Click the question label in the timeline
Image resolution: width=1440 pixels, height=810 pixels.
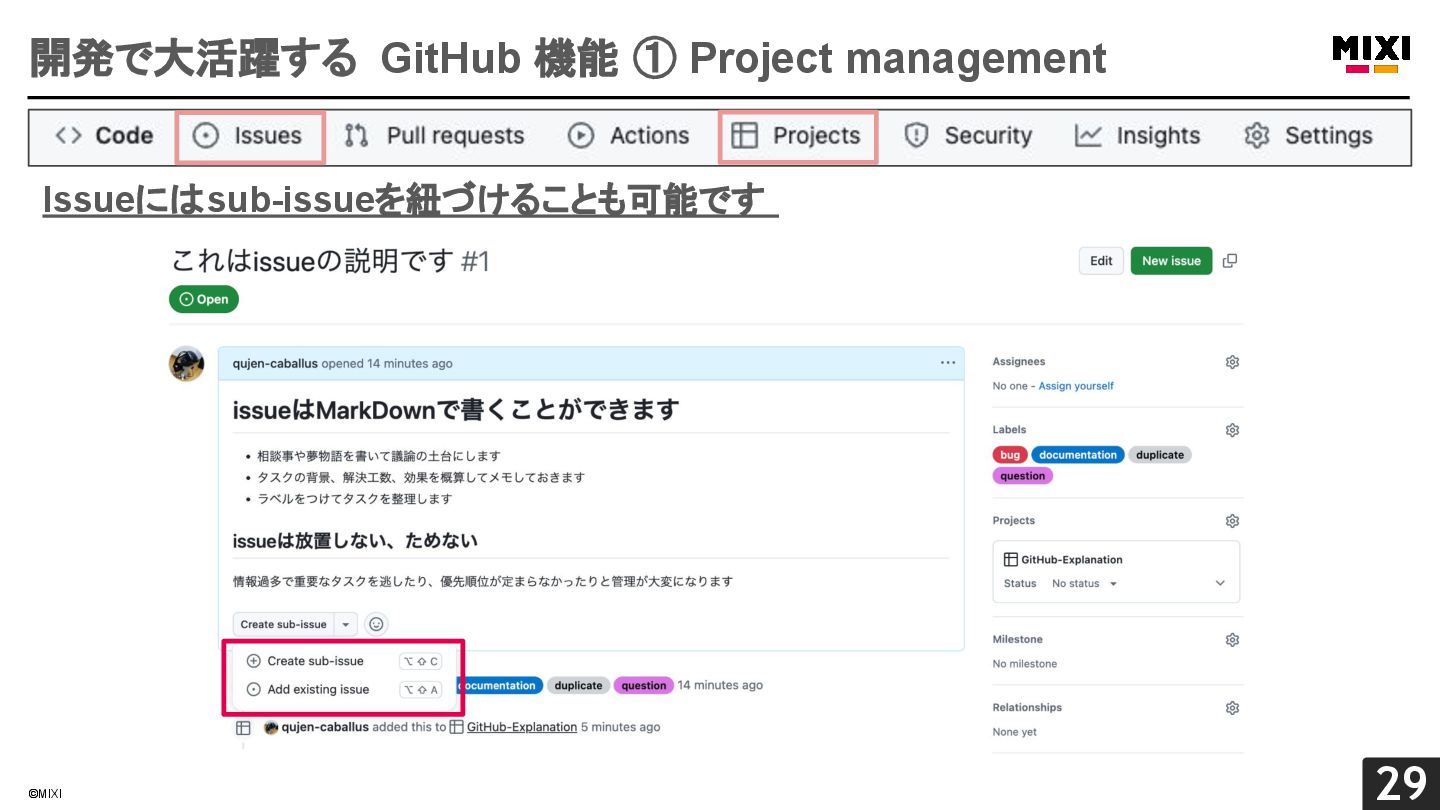pyautogui.click(x=643, y=686)
